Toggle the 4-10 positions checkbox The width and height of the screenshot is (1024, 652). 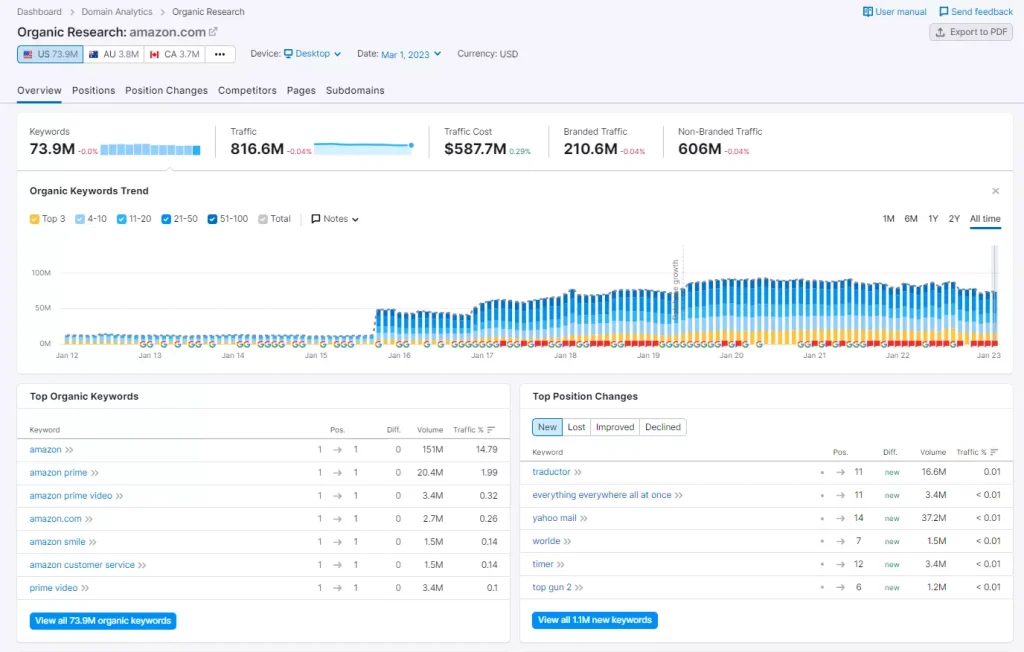click(x=80, y=219)
